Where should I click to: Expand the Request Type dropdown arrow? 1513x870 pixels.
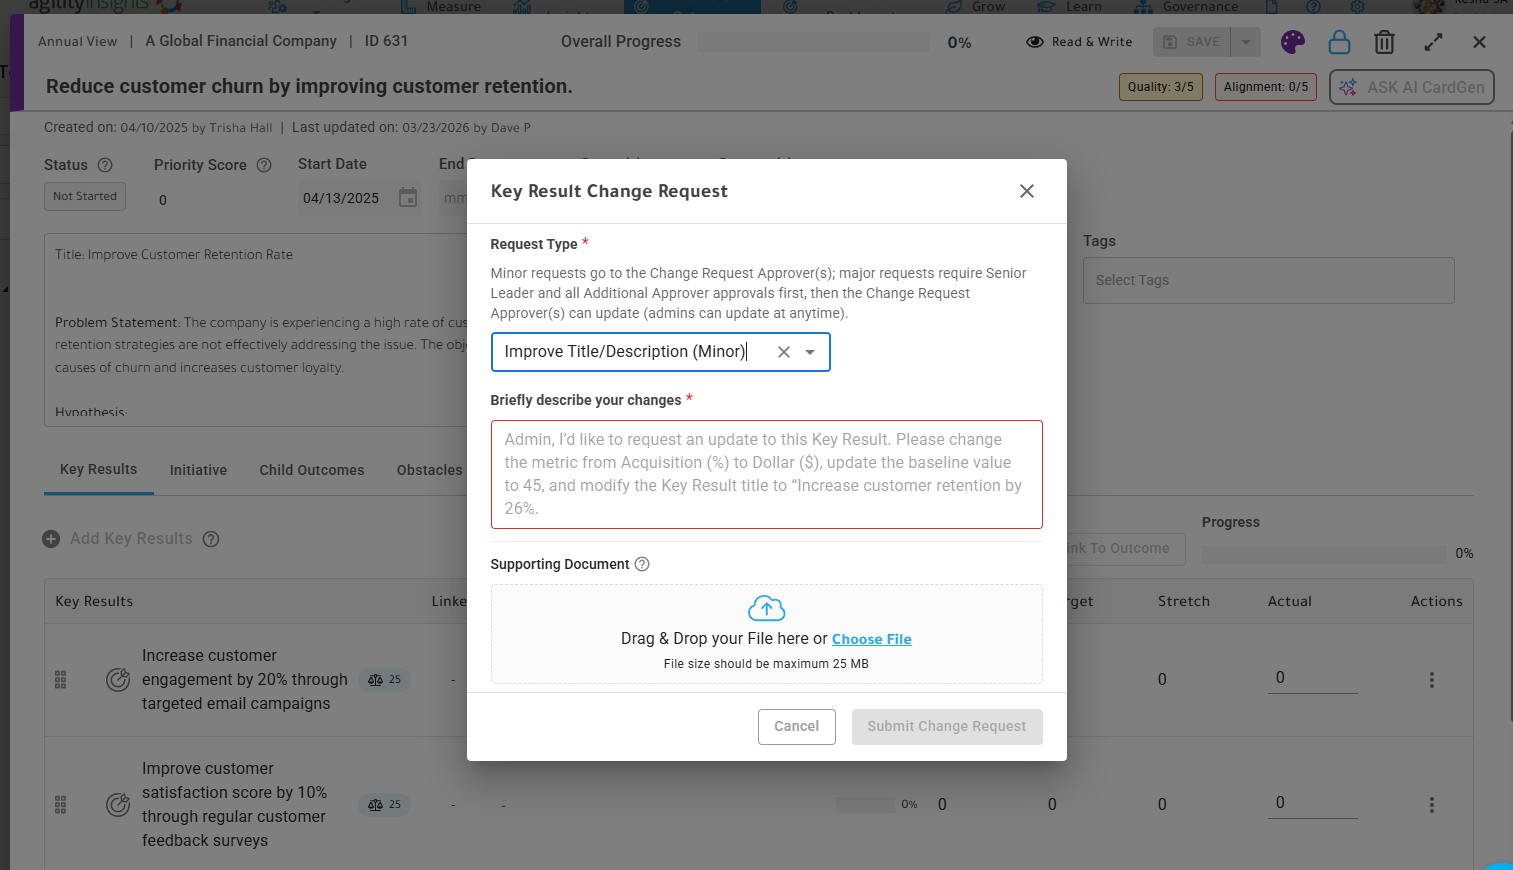(810, 352)
